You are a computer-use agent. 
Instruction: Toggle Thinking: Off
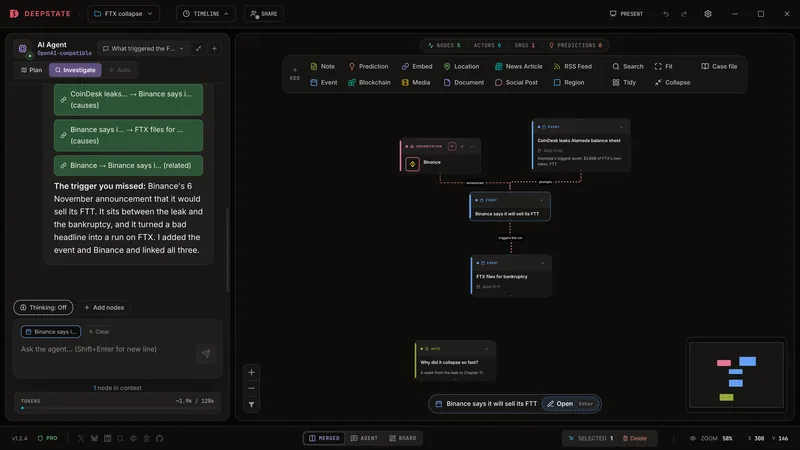coord(43,308)
